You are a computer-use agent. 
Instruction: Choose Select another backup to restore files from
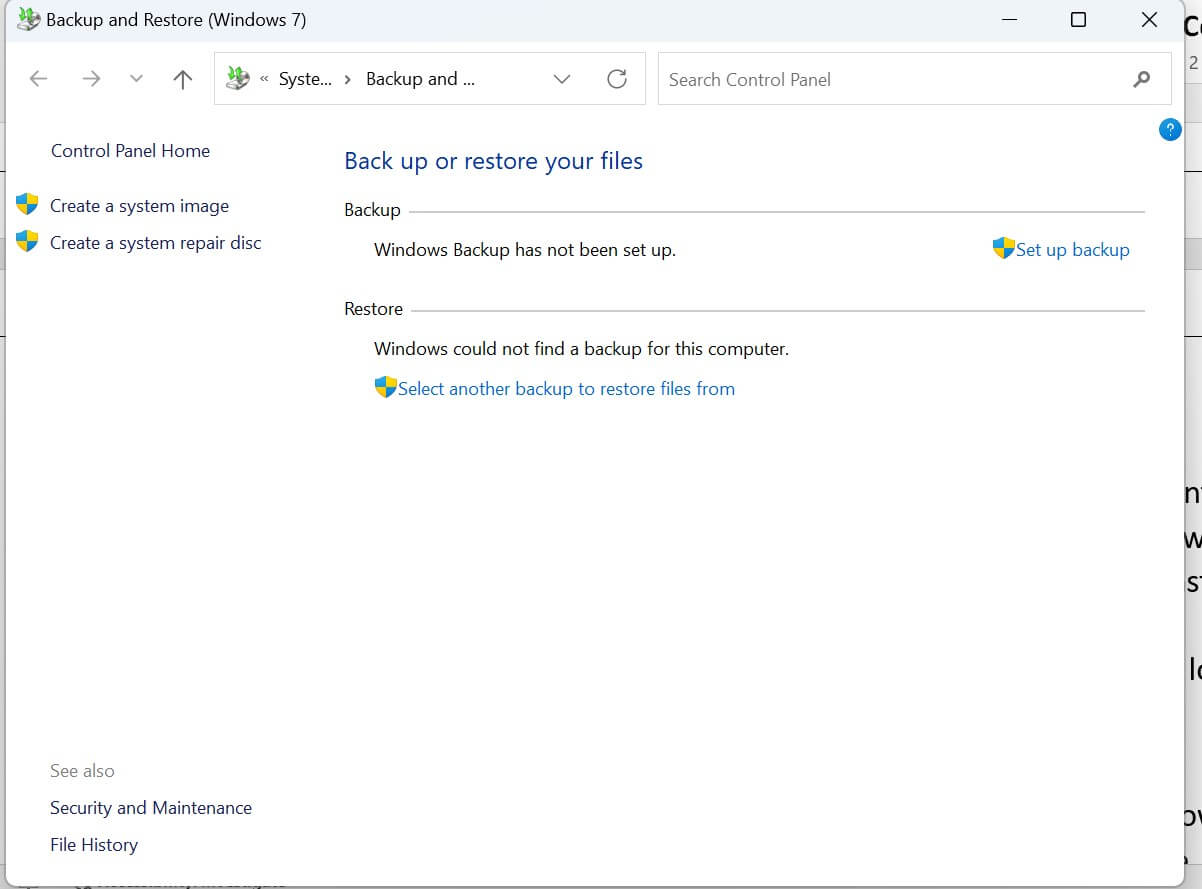click(566, 389)
